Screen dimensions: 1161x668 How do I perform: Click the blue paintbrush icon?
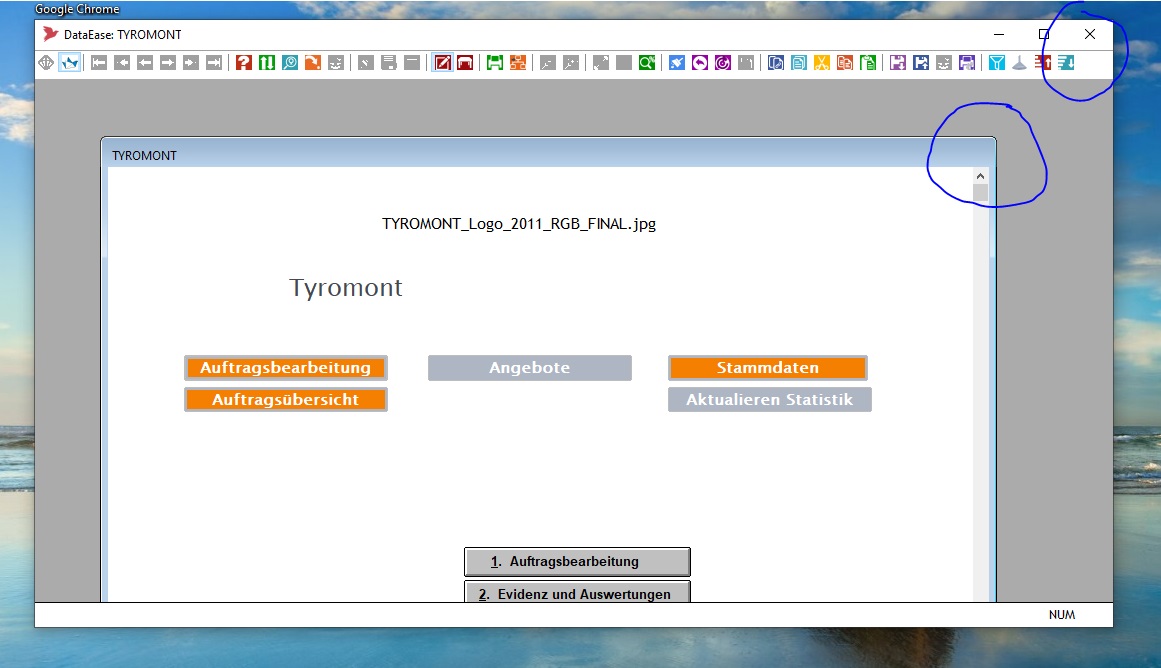pyautogui.click(x=677, y=63)
